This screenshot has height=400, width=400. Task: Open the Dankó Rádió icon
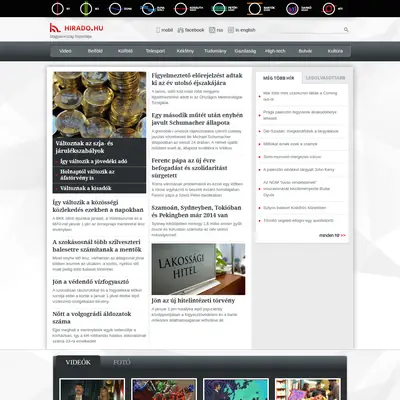coord(292,9)
